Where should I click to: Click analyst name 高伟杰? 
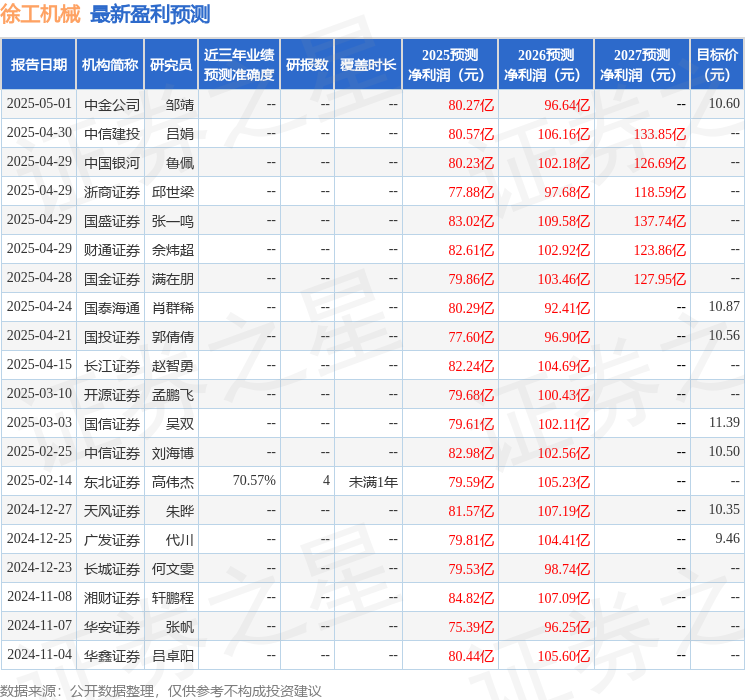click(173, 482)
